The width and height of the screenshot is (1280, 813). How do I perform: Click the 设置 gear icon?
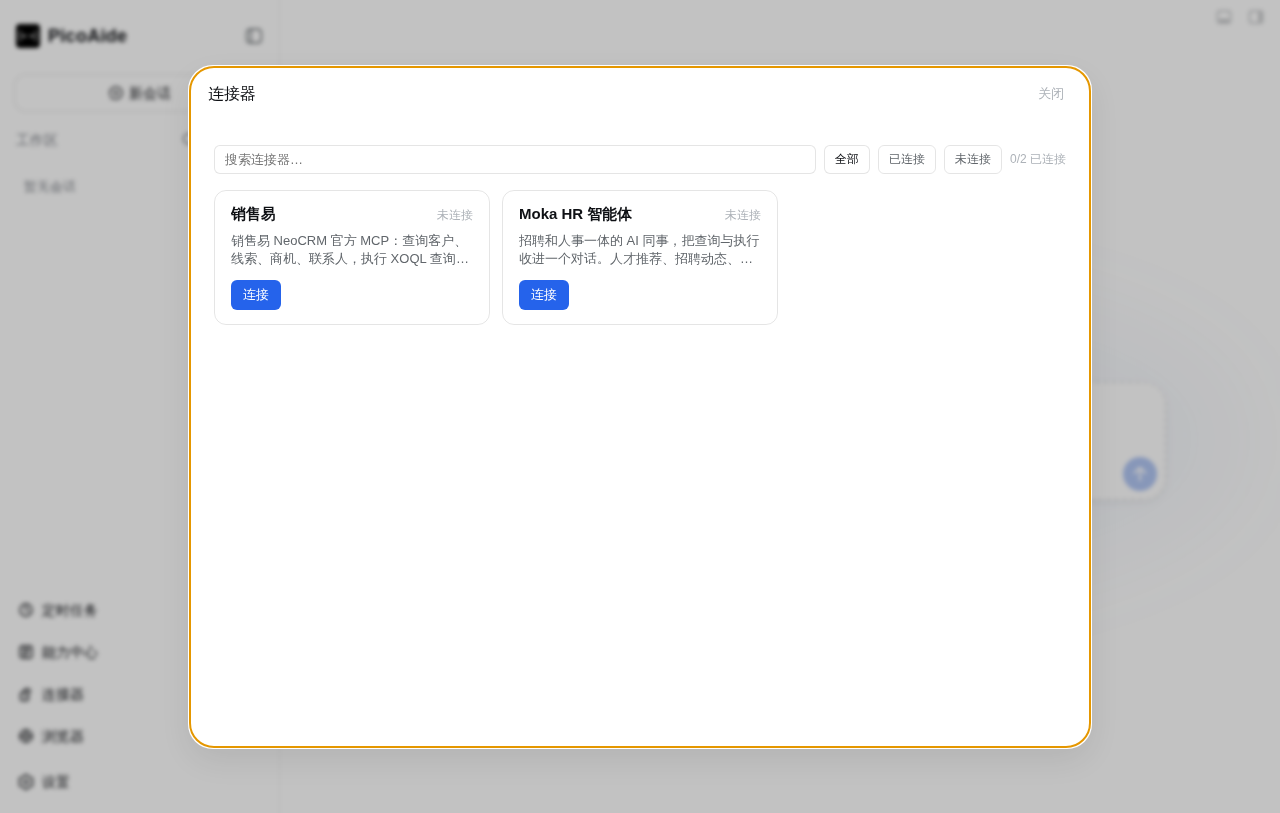[x=26, y=782]
